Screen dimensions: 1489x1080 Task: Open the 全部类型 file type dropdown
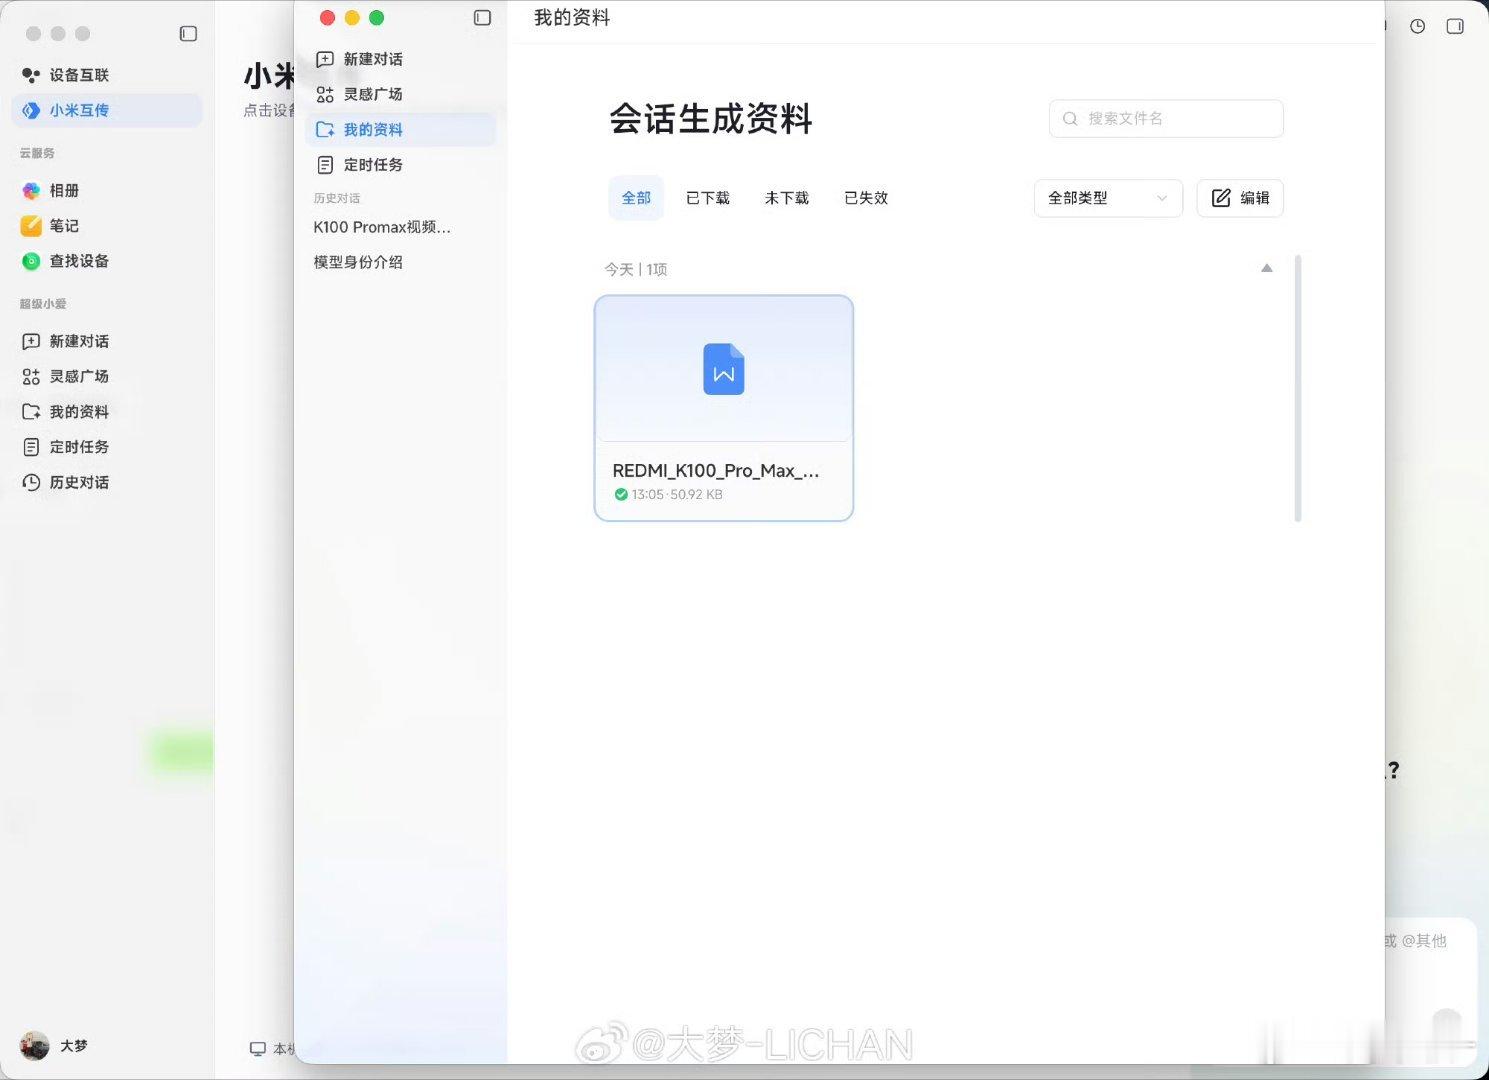(x=1108, y=198)
